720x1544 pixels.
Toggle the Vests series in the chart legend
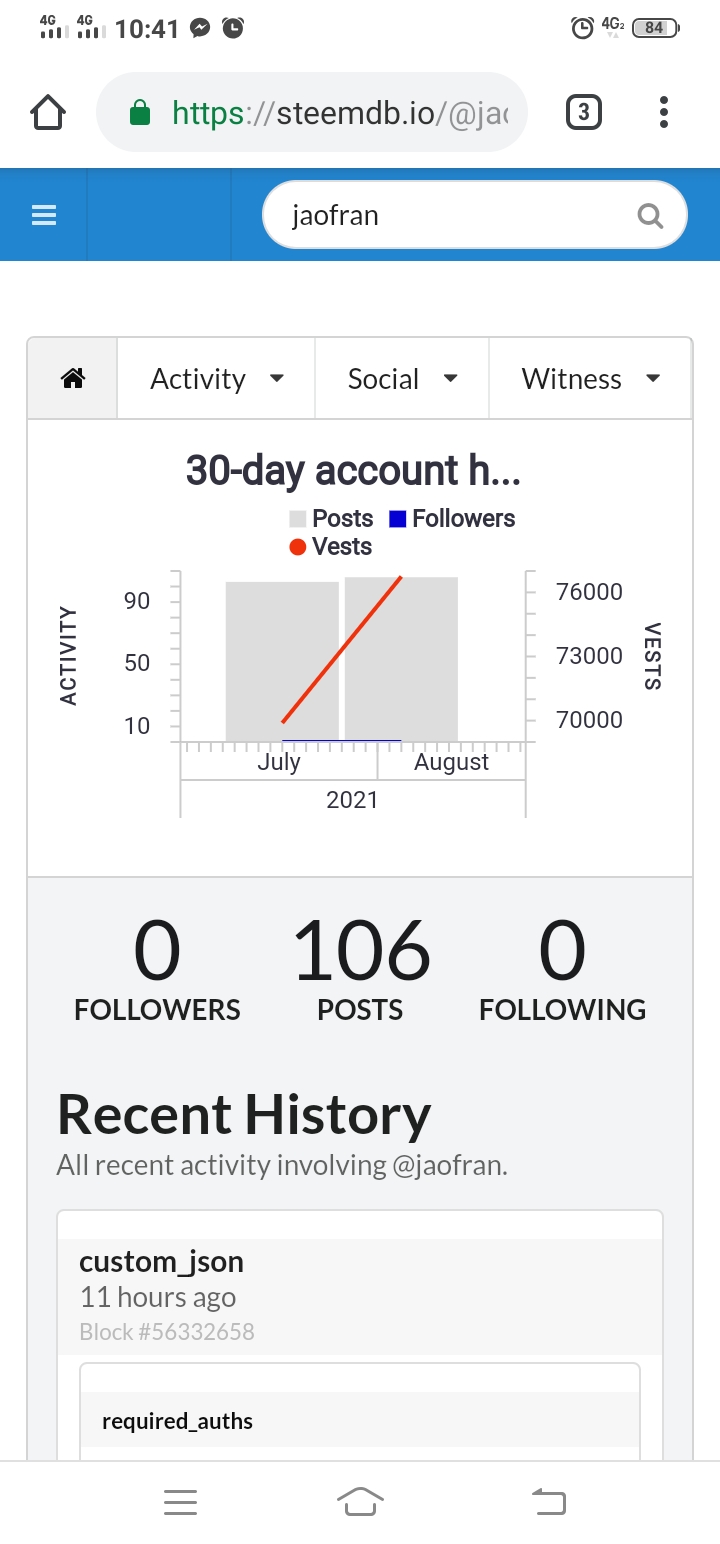(331, 546)
